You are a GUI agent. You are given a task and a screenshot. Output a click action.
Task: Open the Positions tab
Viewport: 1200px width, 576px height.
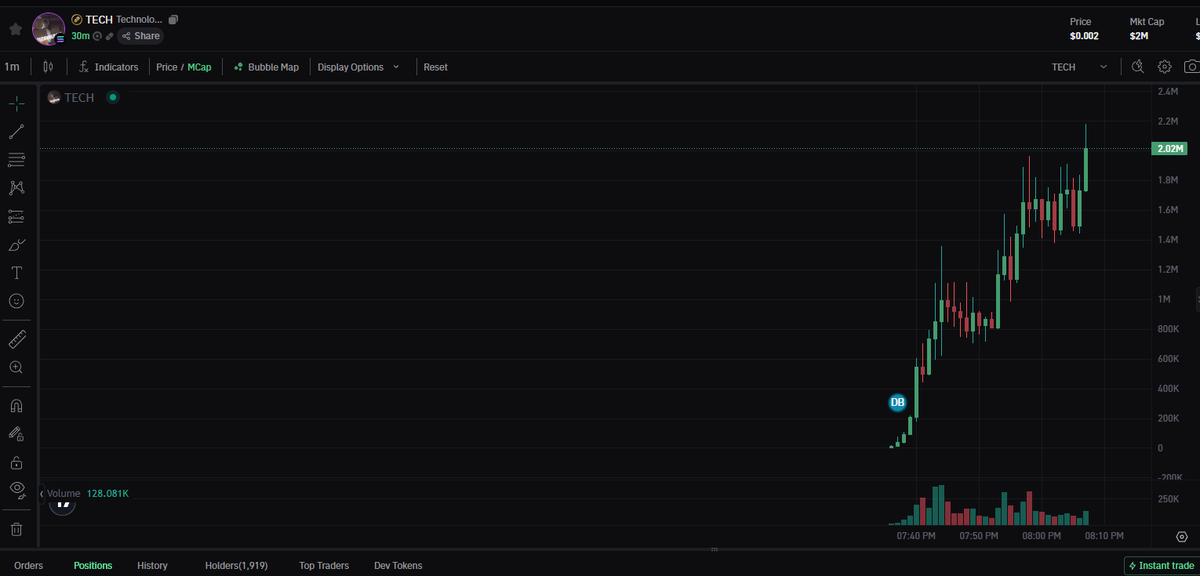pos(93,565)
